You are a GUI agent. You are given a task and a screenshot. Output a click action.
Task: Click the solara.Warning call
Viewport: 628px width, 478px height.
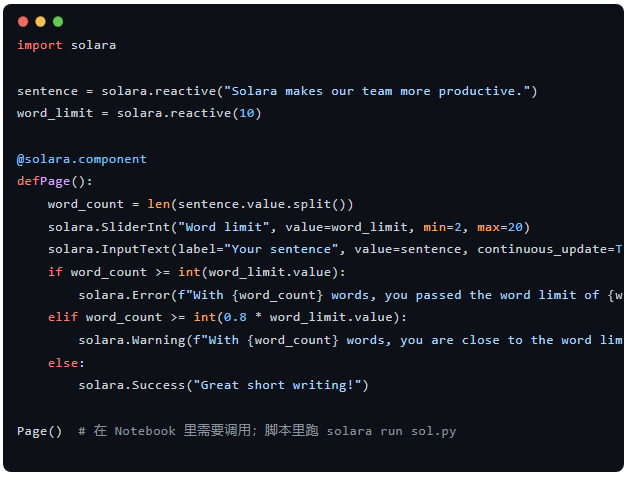pos(132,340)
